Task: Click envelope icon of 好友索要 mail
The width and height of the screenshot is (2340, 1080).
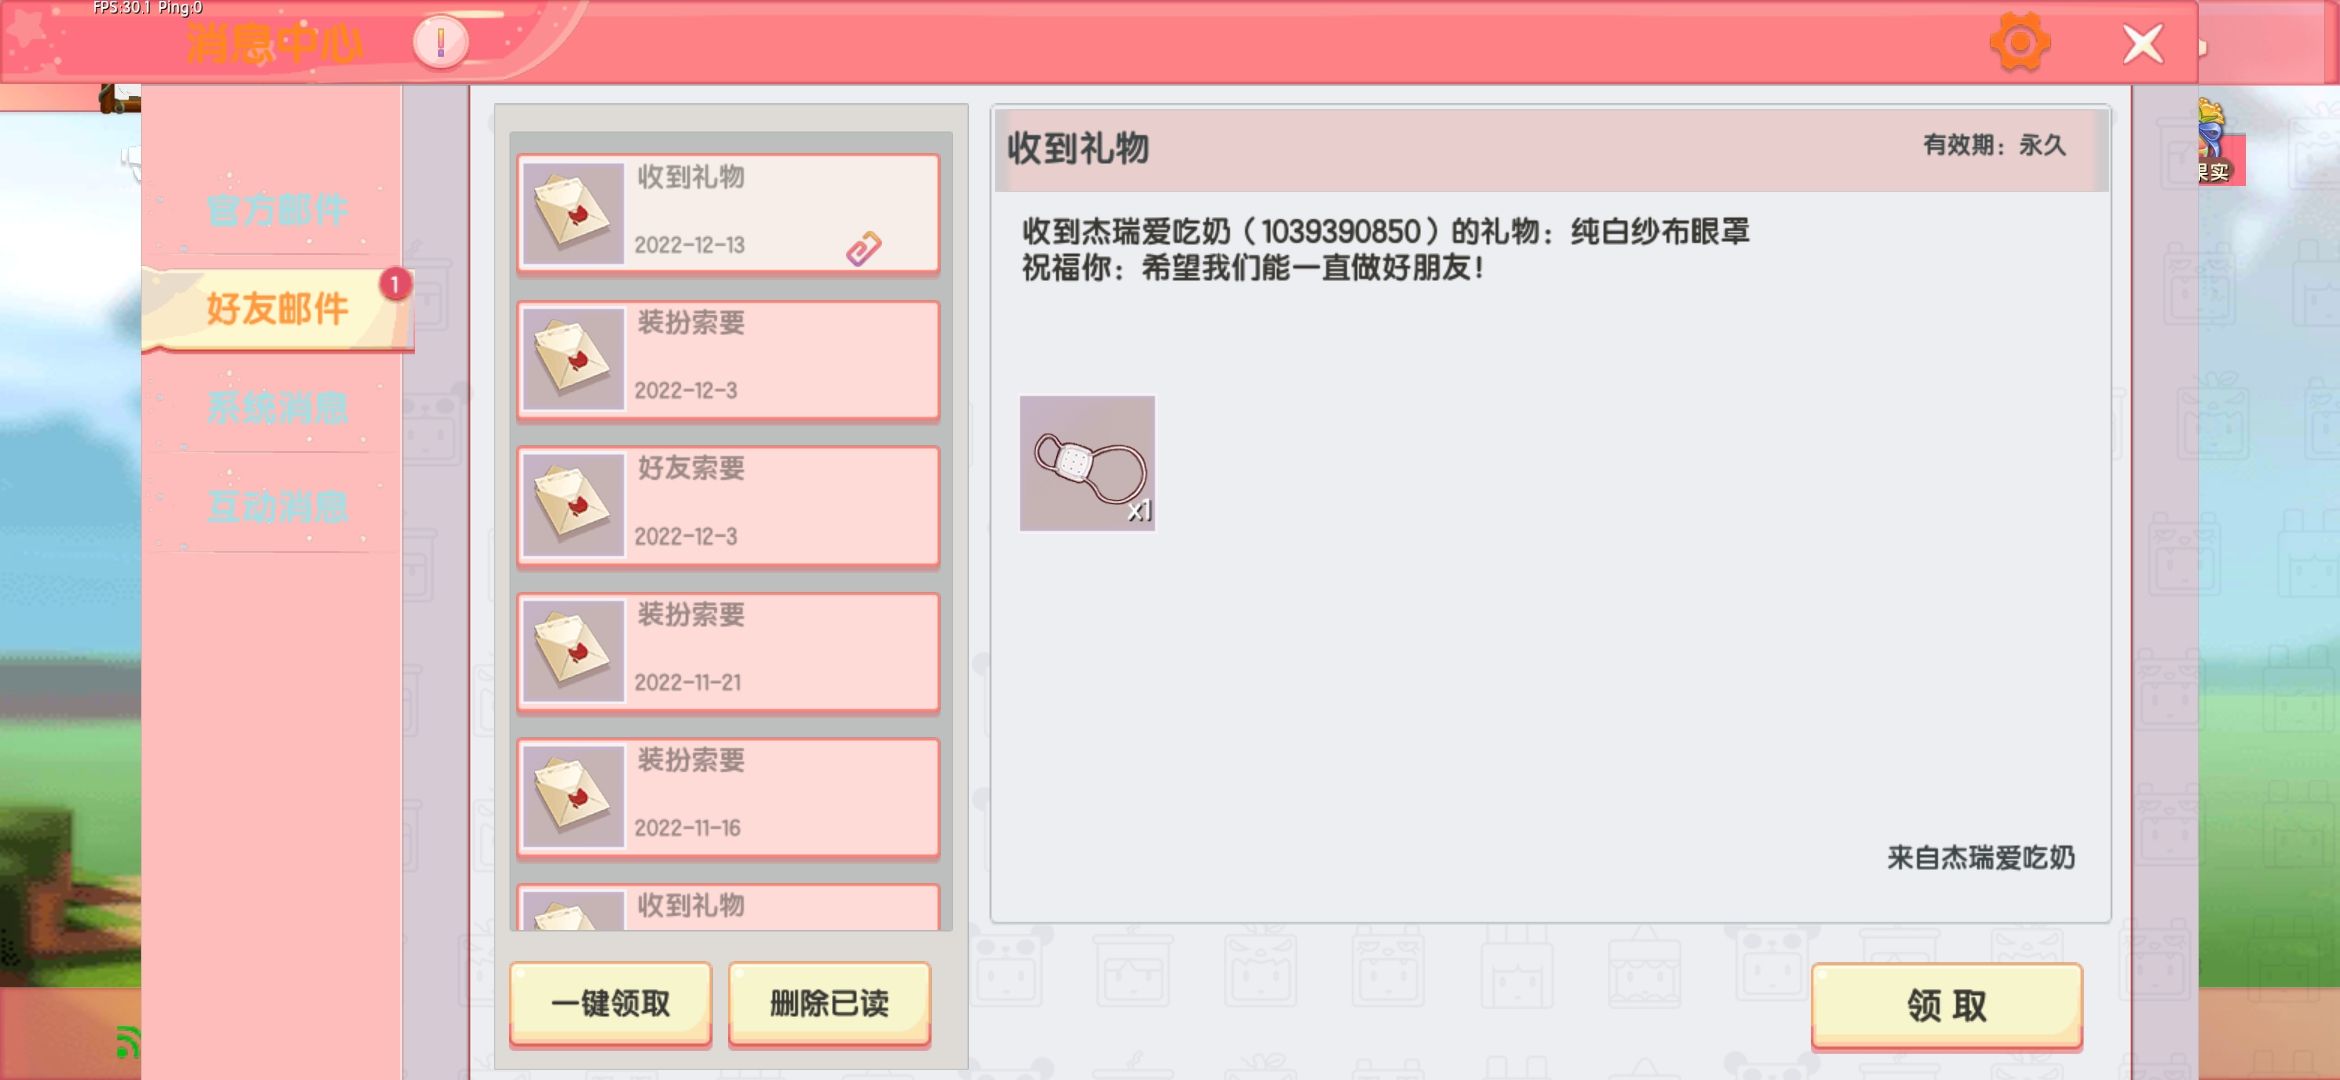Action: (x=573, y=504)
